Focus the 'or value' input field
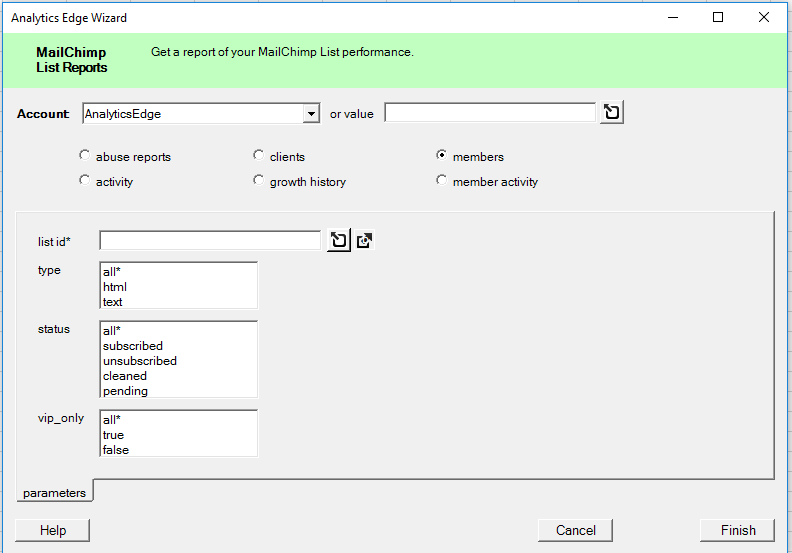The image size is (792, 553). point(490,113)
